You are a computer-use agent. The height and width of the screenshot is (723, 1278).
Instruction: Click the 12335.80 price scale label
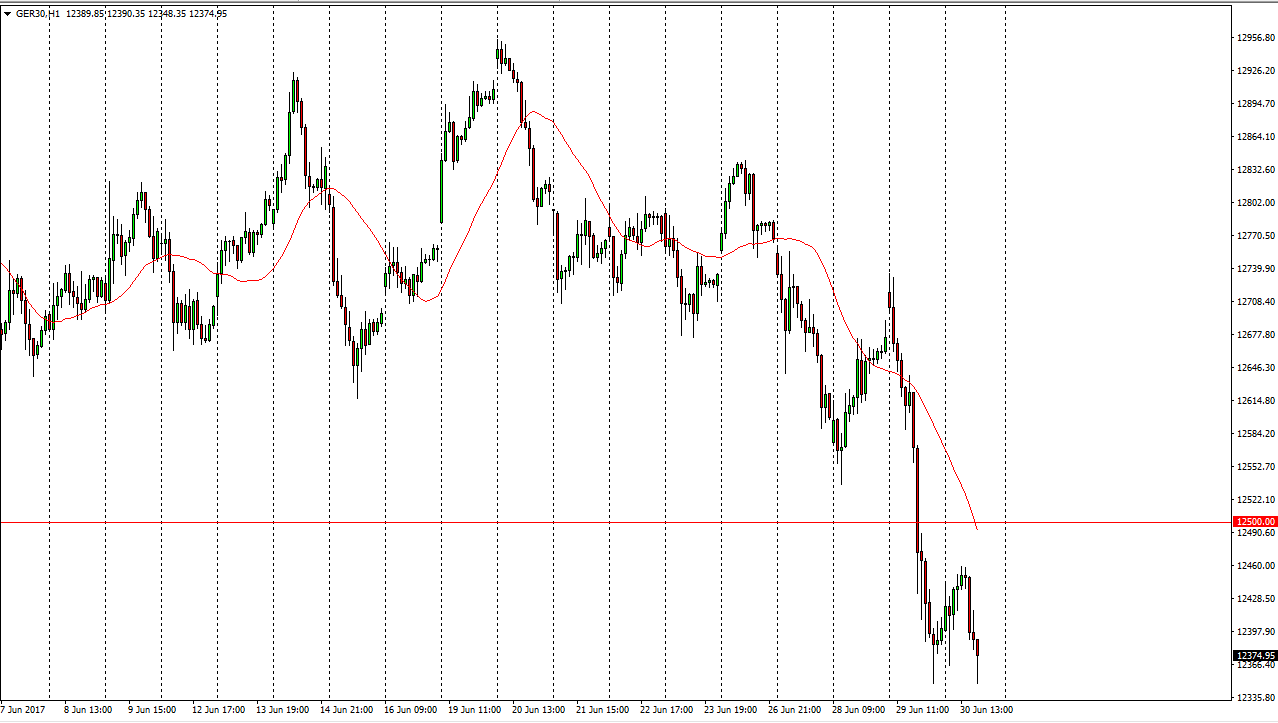pyautogui.click(x=1255, y=698)
